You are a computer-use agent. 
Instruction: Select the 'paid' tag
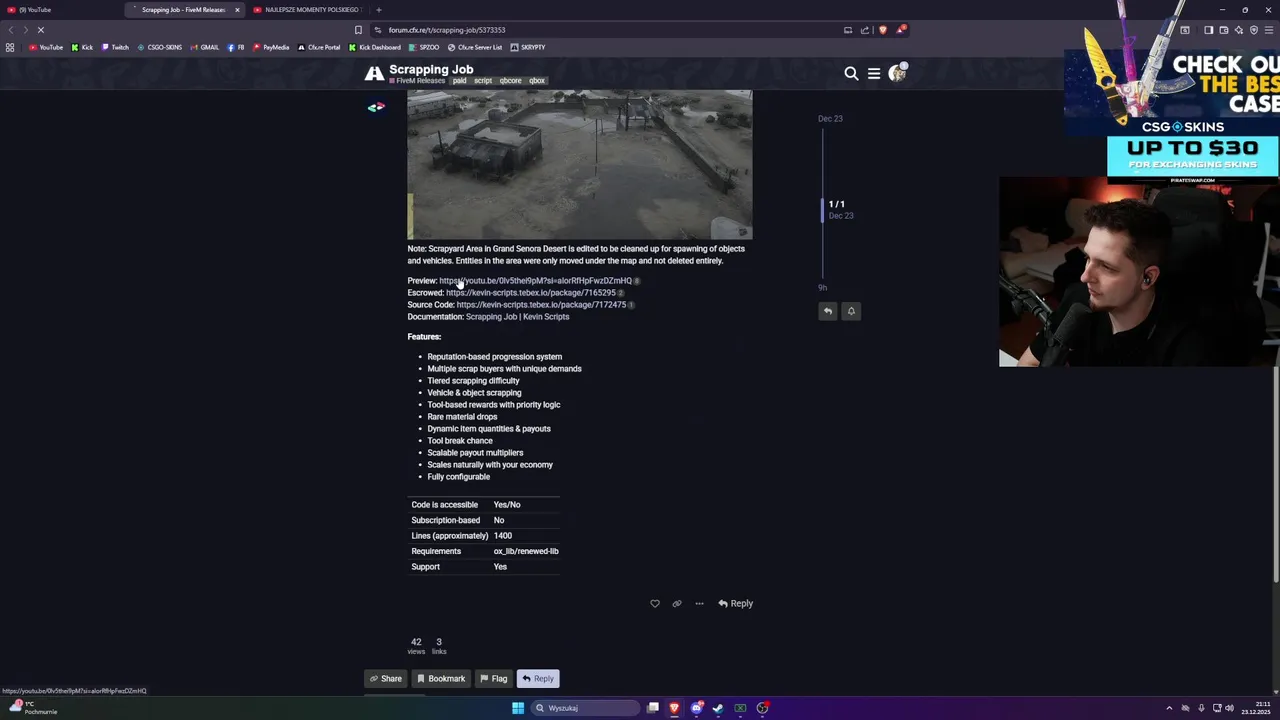460,81
